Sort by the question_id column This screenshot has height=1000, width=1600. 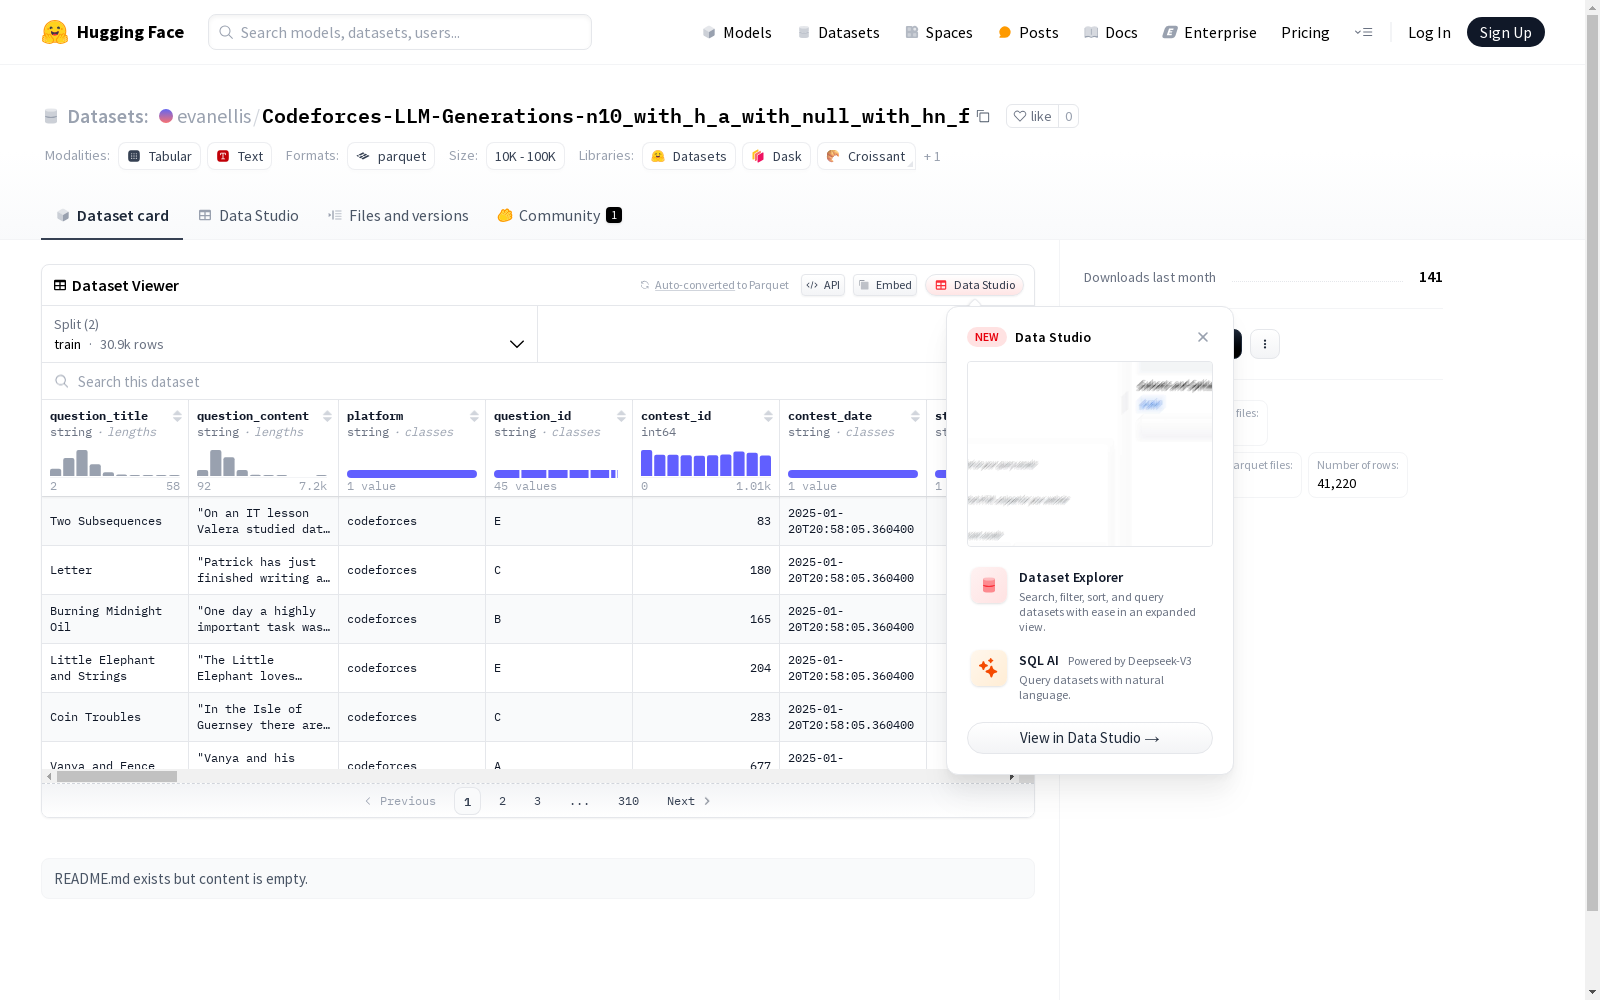(x=621, y=416)
